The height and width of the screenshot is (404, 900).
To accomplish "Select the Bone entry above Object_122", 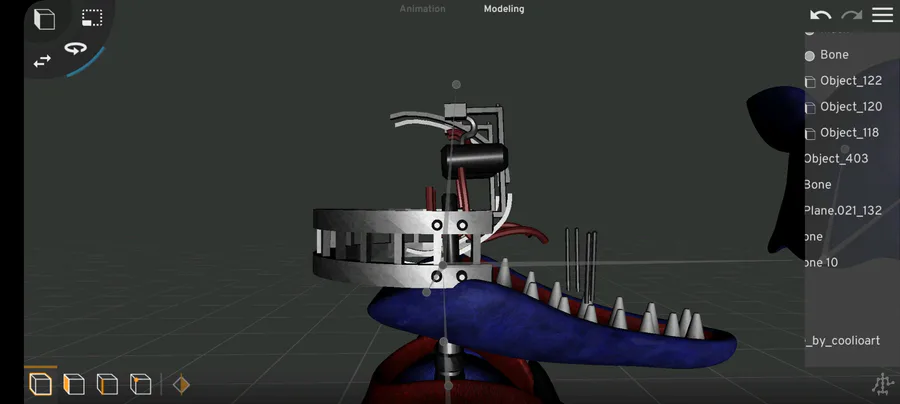I will [834, 55].
